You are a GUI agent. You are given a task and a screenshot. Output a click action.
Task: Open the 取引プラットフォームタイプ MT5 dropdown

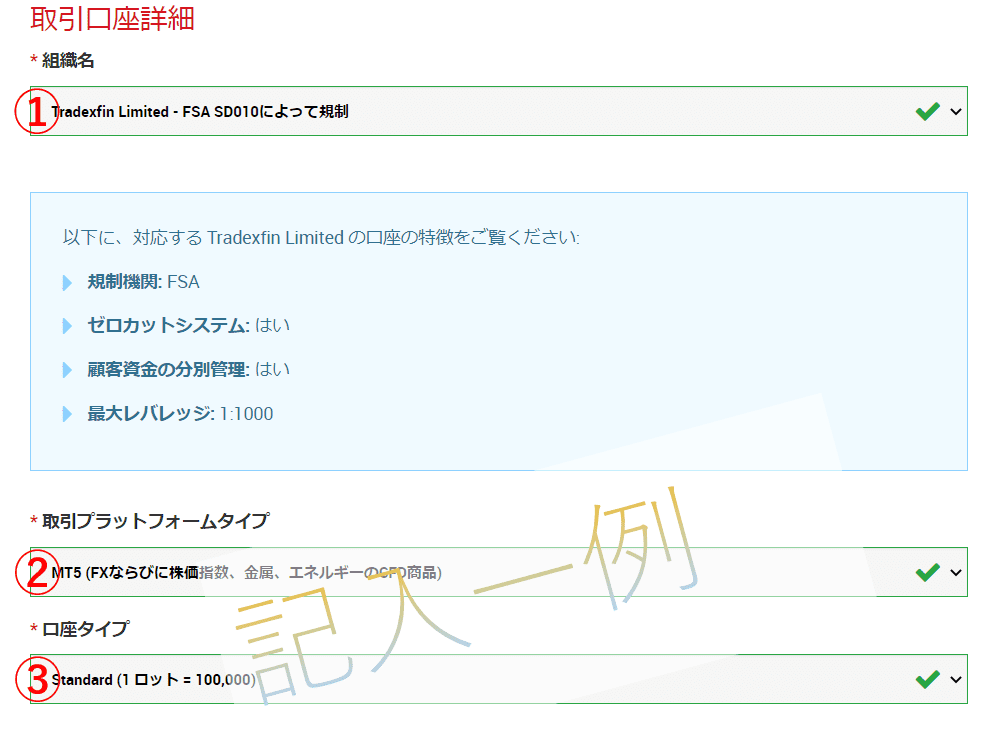click(499, 572)
